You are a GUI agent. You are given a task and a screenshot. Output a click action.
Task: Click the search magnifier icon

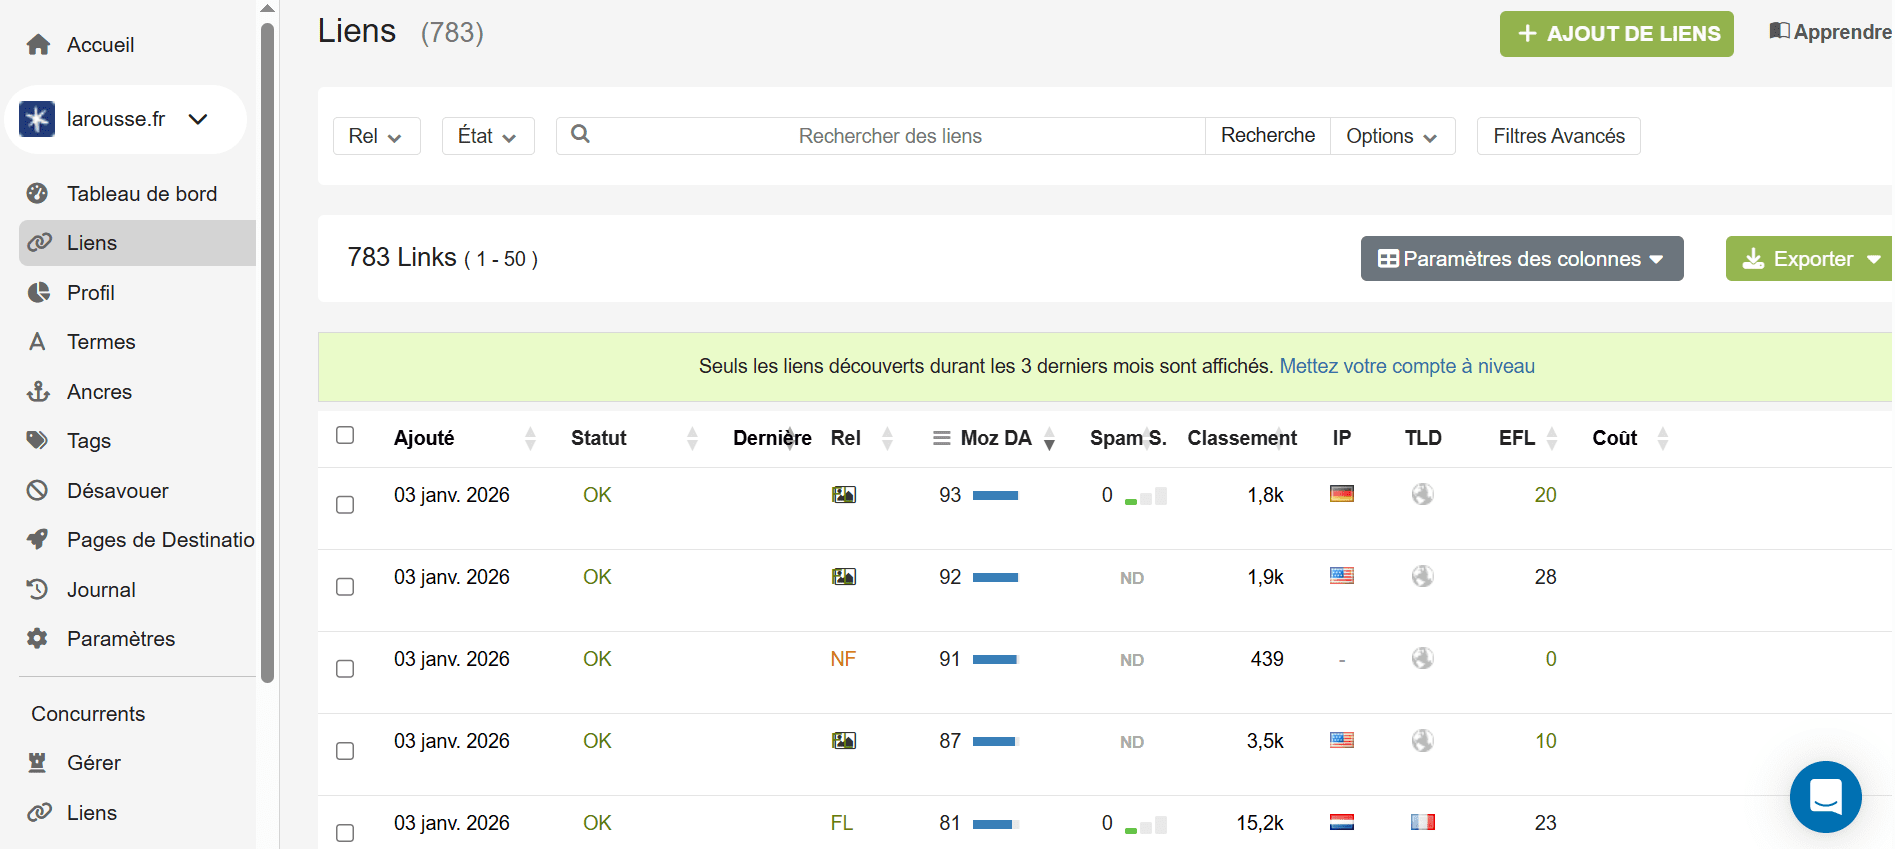[x=580, y=134]
